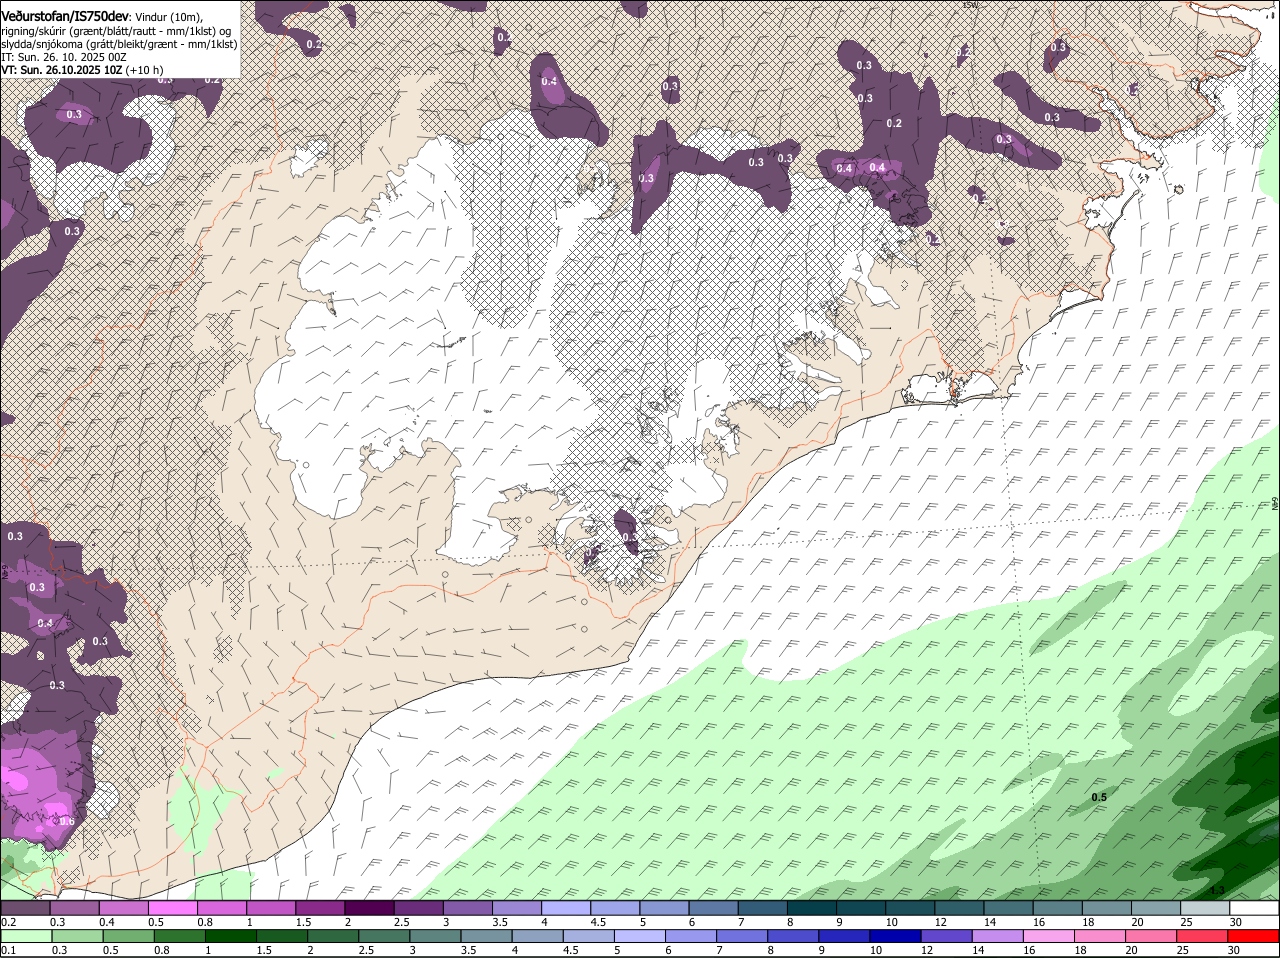The height and width of the screenshot is (958, 1280).
Task: Click the snow scale swatch between 0.5 and 0.8
Action: [172, 907]
